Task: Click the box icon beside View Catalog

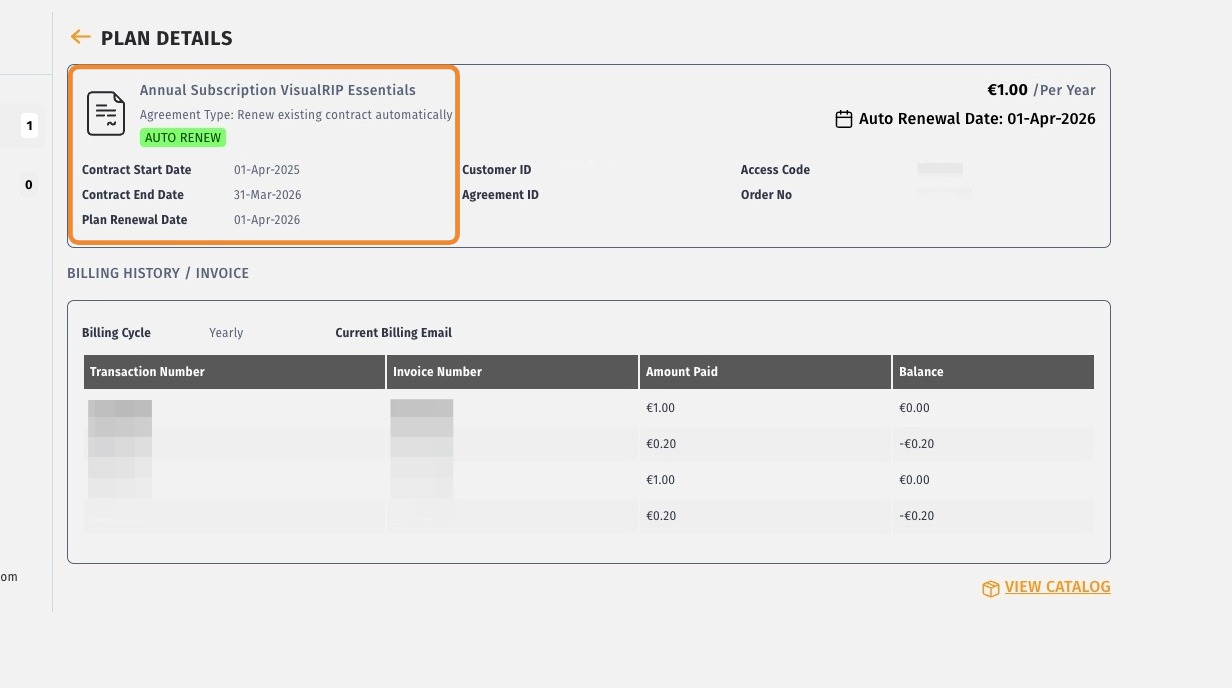Action: point(991,588)
